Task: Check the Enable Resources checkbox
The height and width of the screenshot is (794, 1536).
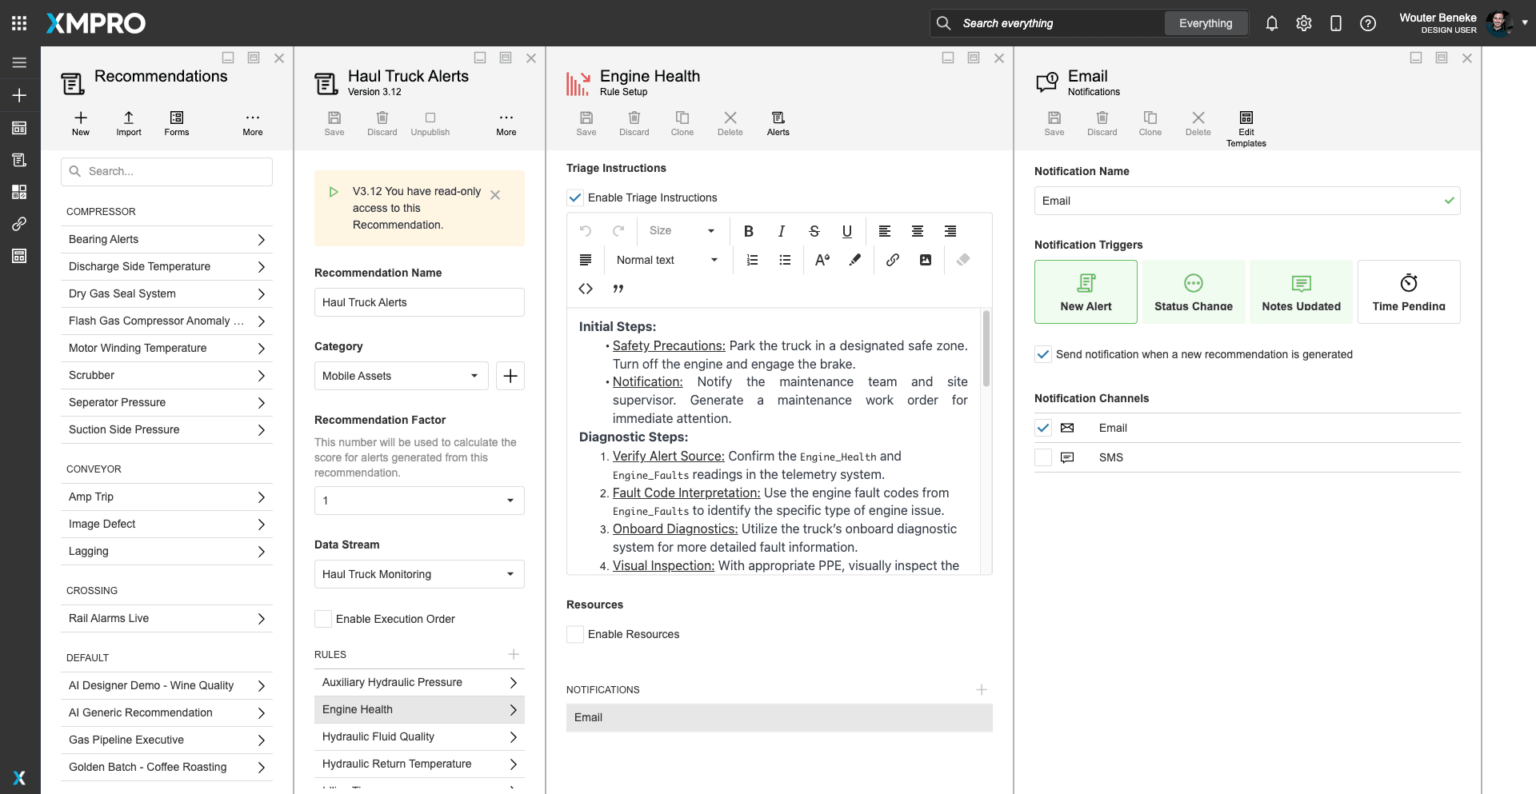Action: pyautogui.click(x=575, y=634)
